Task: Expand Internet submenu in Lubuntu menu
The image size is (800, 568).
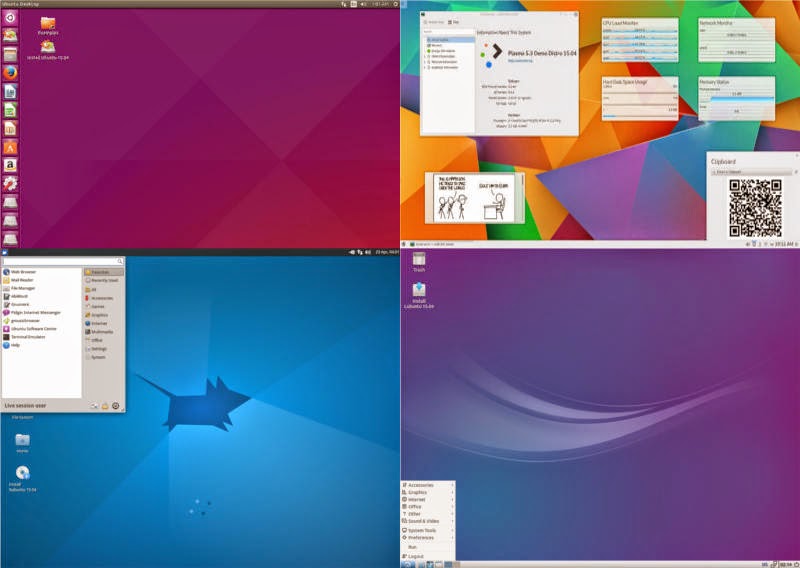Action: [428, 500]
